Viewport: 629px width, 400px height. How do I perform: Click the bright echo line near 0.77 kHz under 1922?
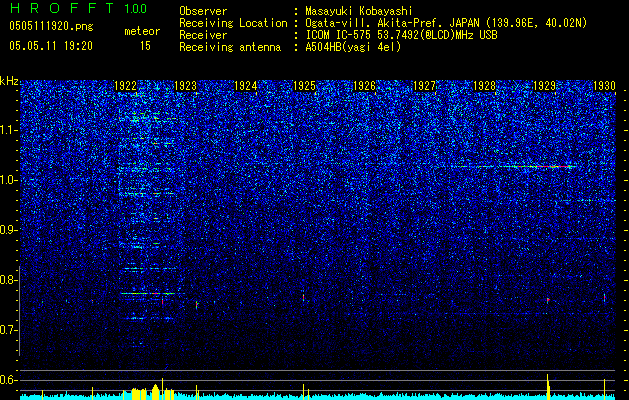(x=148, y=293)
